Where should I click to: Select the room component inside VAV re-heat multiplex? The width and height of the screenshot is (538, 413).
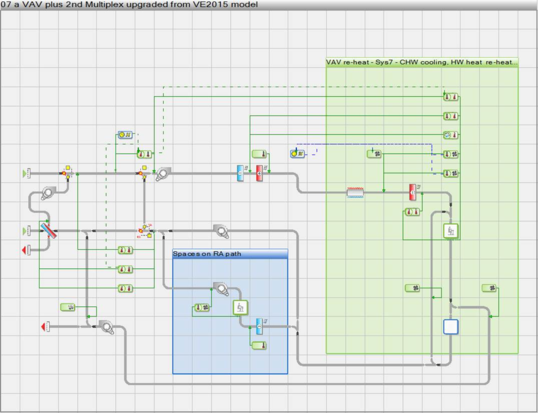point(451,231)
